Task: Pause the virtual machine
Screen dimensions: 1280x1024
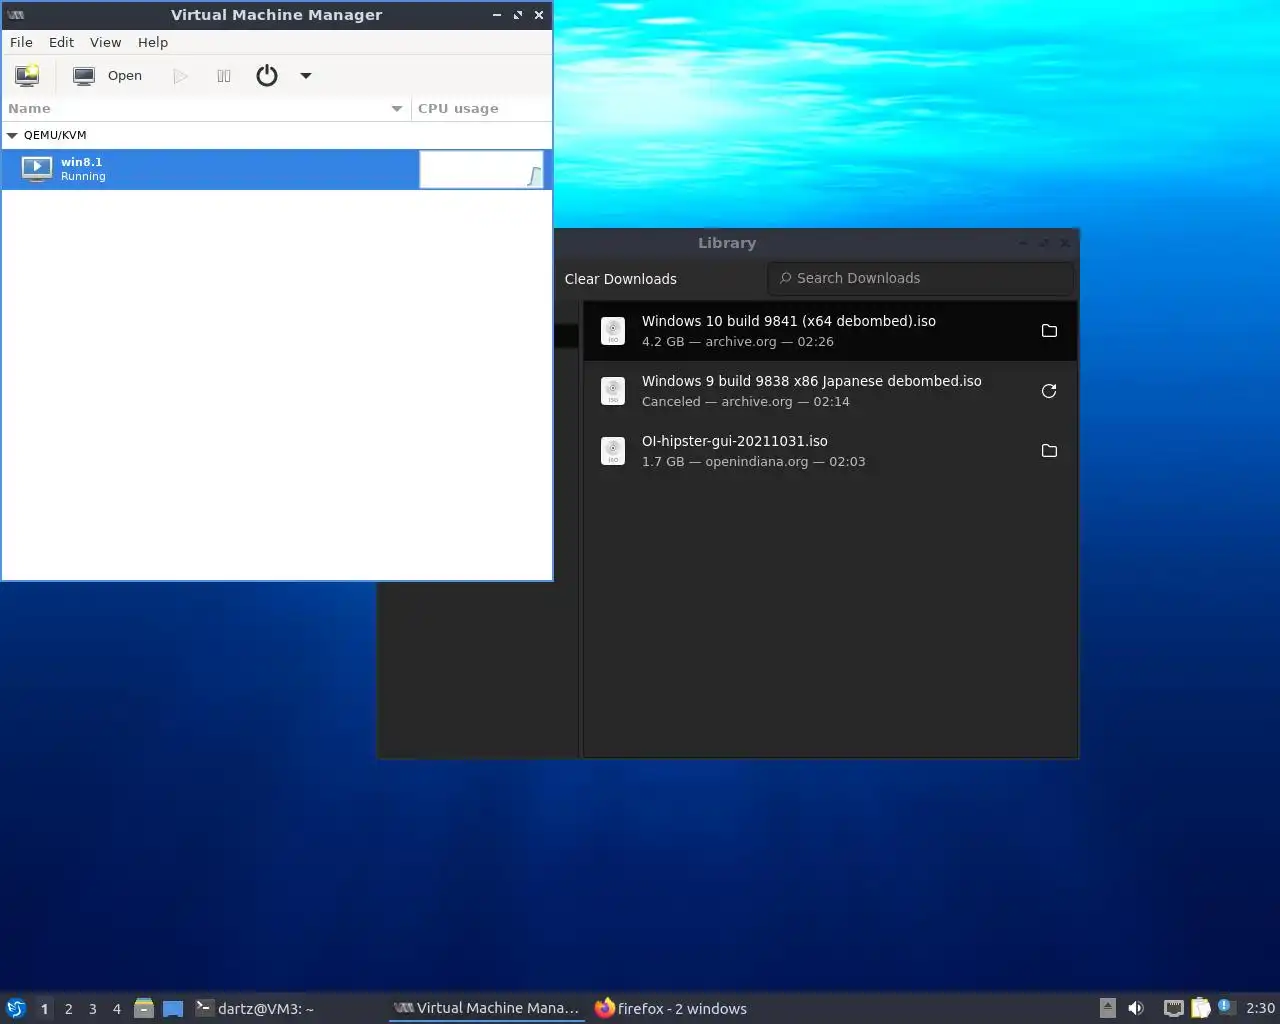Action: click(224, 76)
